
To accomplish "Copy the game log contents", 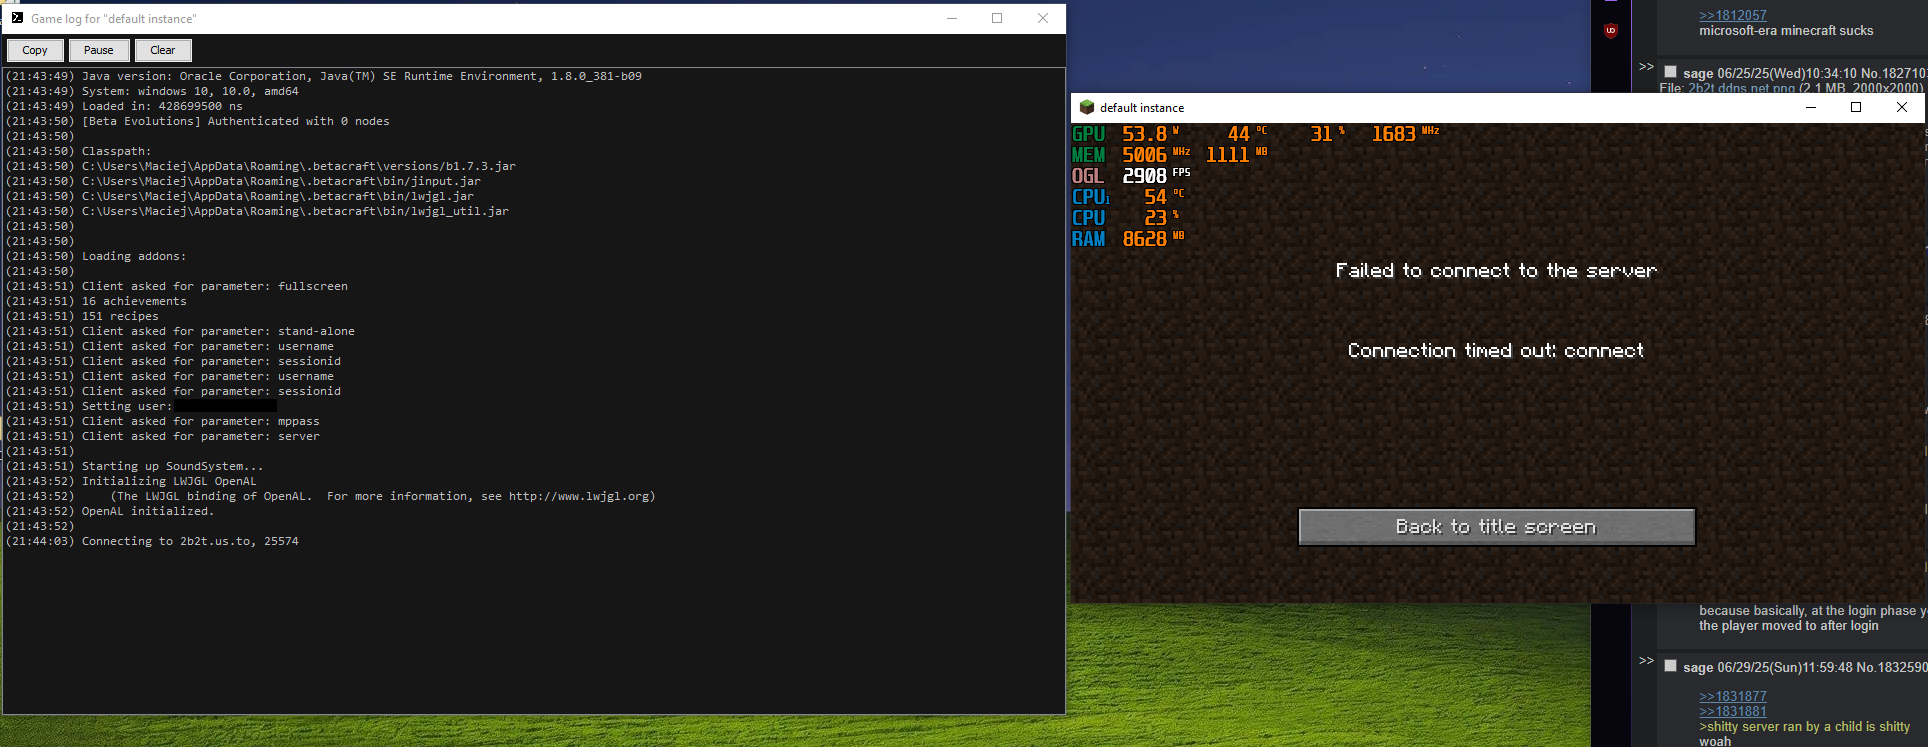I will 35,50.
